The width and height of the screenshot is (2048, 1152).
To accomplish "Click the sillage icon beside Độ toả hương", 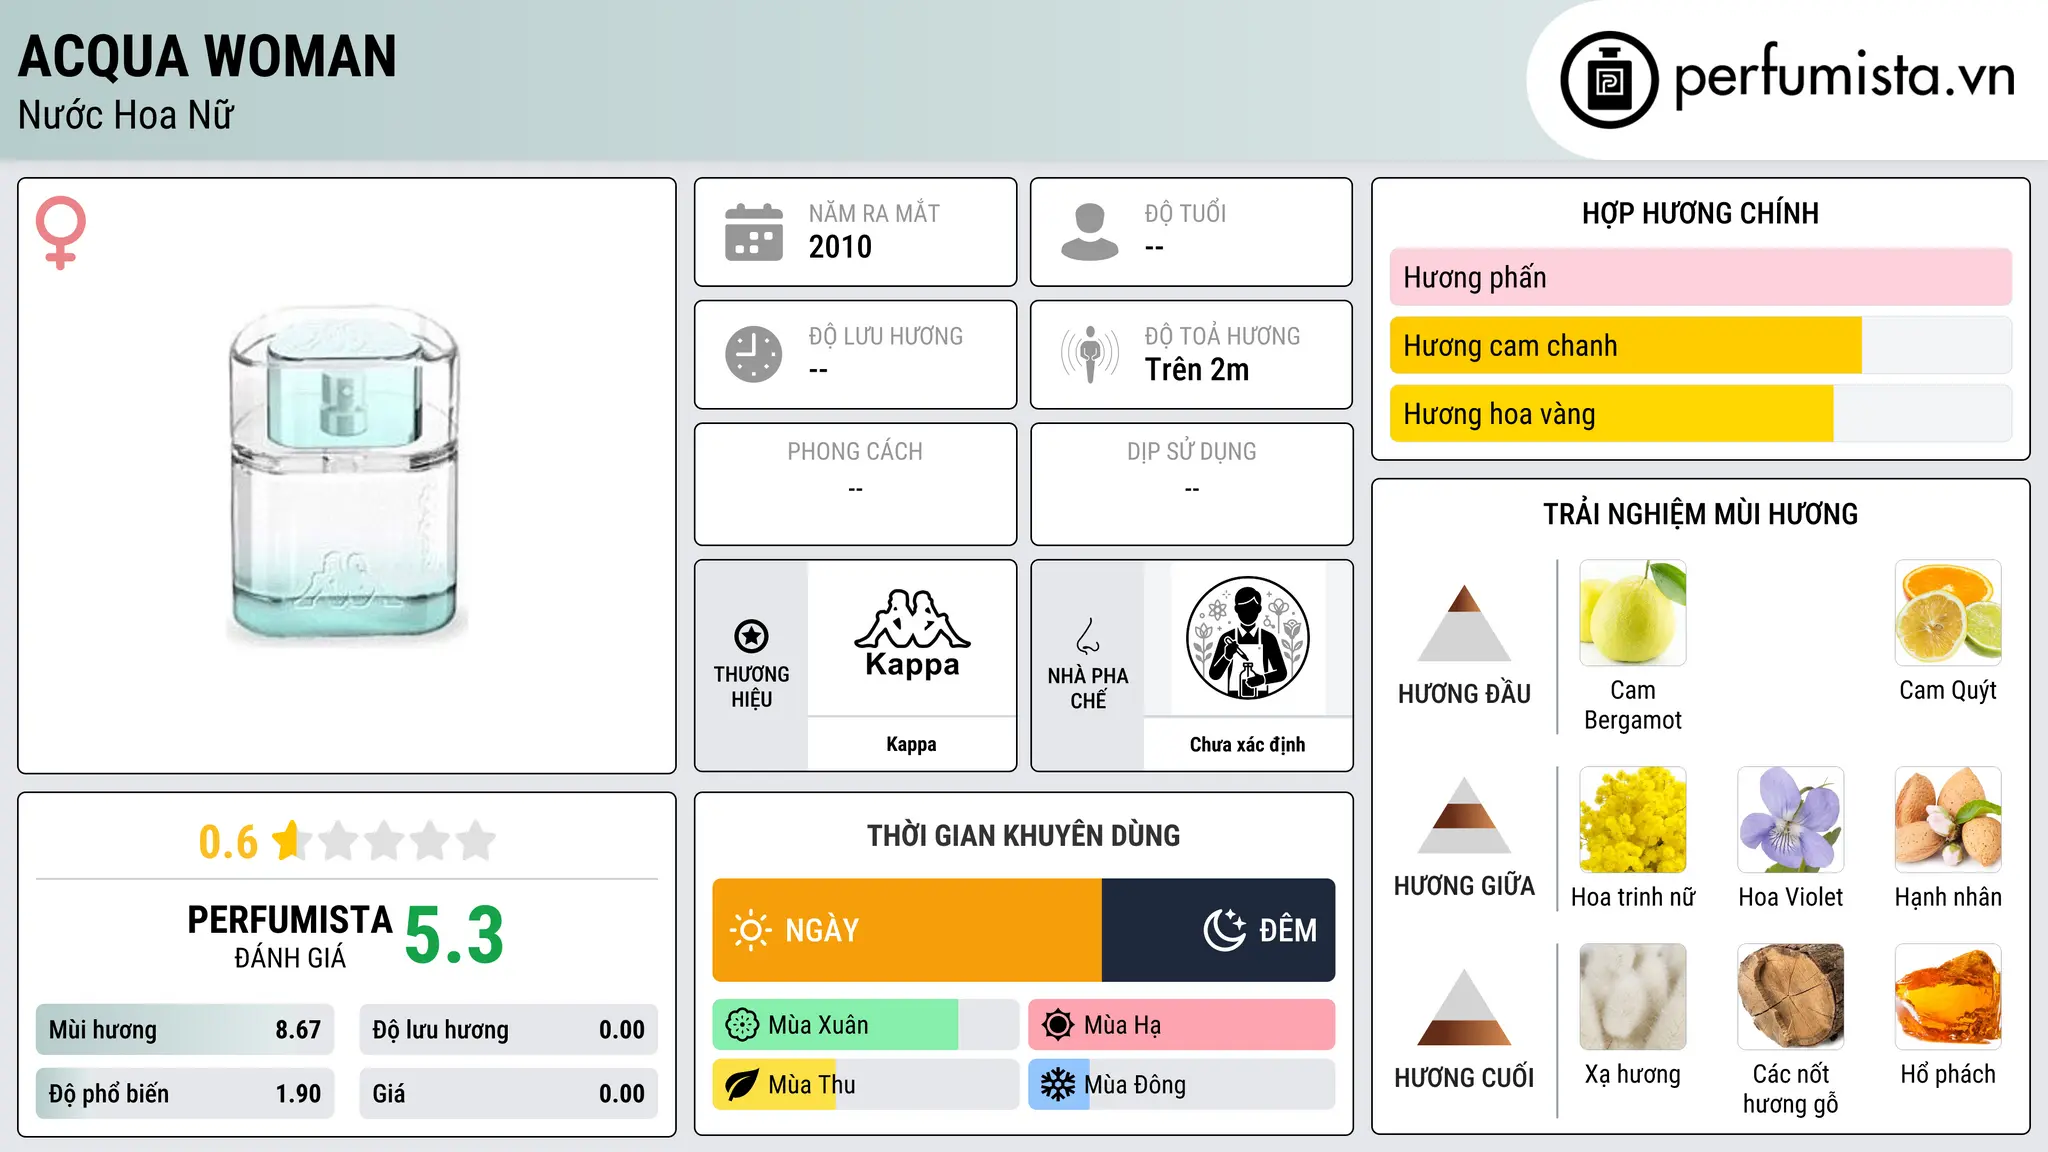I will coord(1089,354).
